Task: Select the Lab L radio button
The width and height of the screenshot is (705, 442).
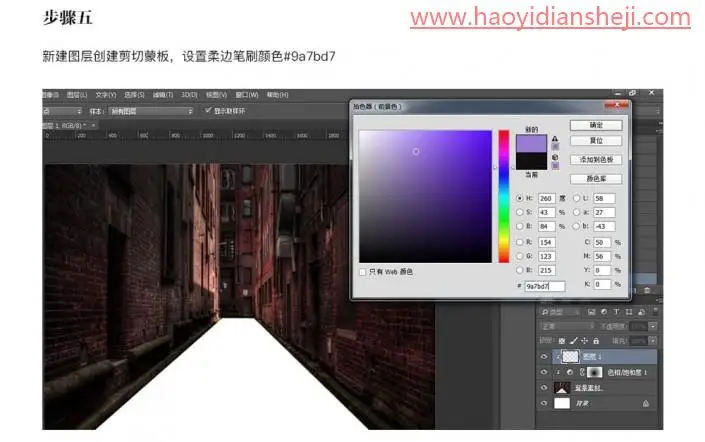Action: (x=576, y=198)
